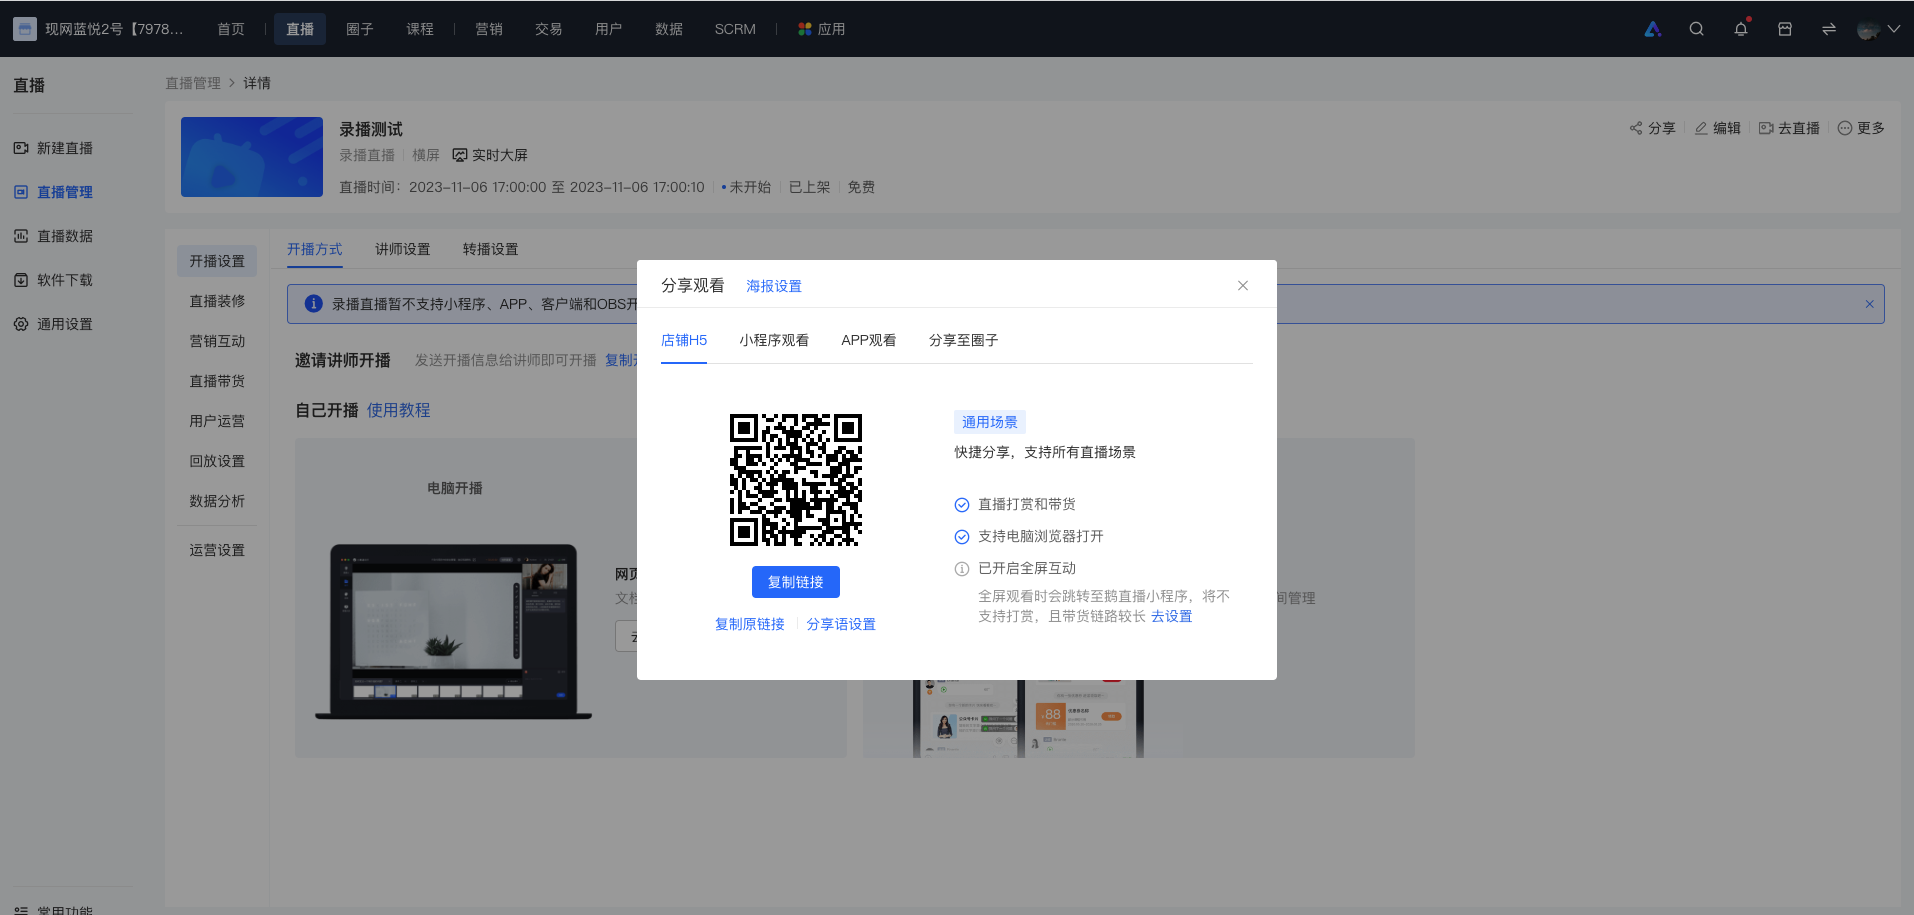
Task: Click the QR code image
Action: point(796,480)
